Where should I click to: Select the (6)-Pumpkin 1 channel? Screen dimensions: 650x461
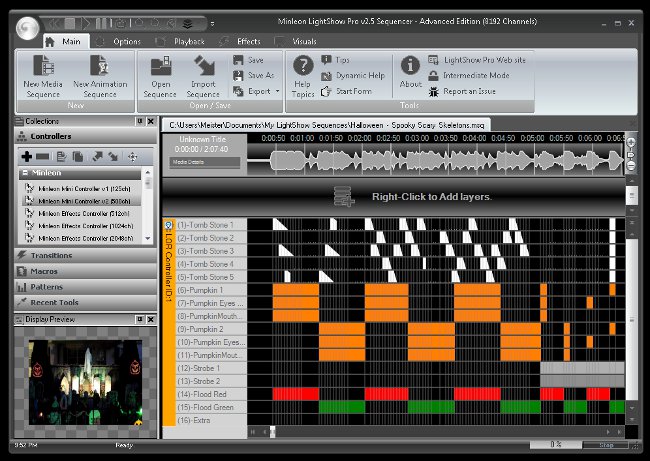point(211,290)
